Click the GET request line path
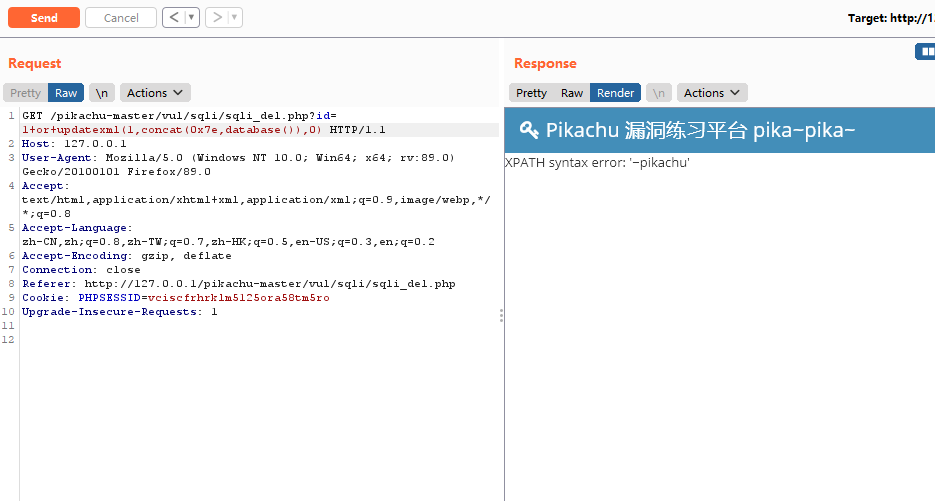Image resolution: width=935 pixels, height=501 pixels. 179,116
